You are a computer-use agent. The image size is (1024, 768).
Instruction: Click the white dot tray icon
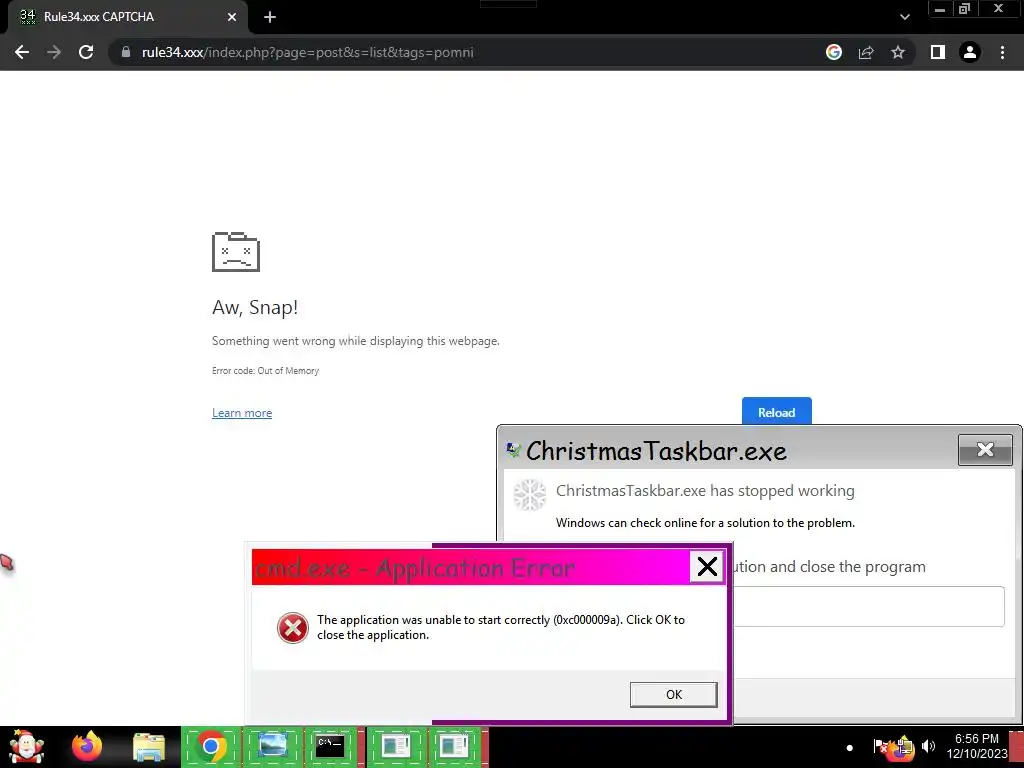click(x=850, y=748)
